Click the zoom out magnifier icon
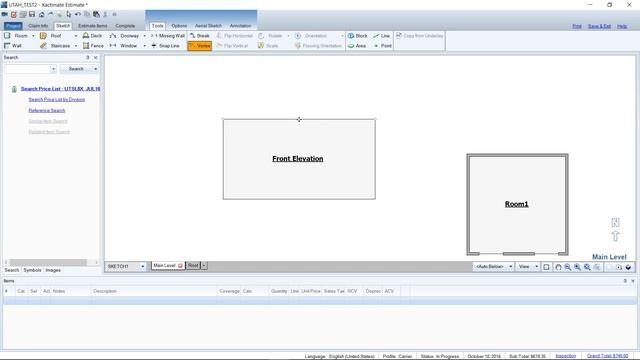The width and height of the screenshot is (640, 360). [568, 267]
